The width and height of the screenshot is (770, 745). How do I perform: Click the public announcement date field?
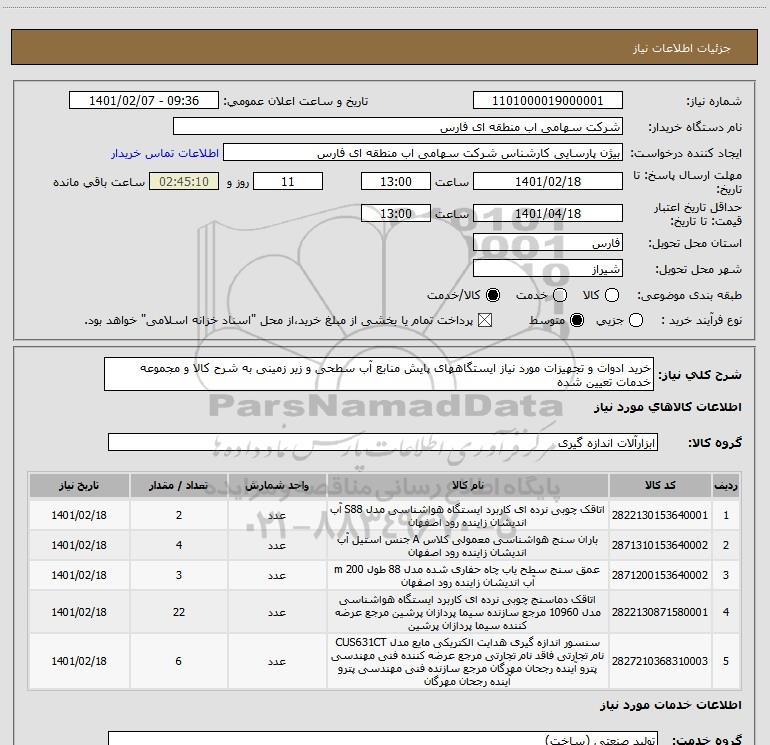point(144,101)
